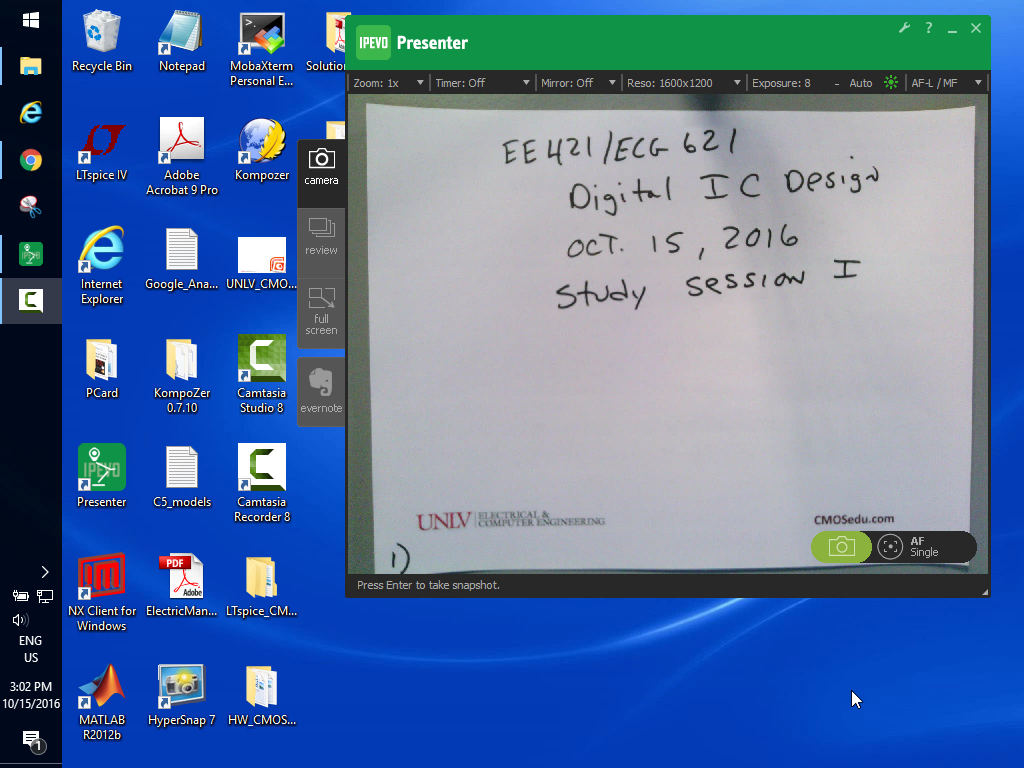Change ENG US input language
The image size is (1024, 768).
pos(31,649)
